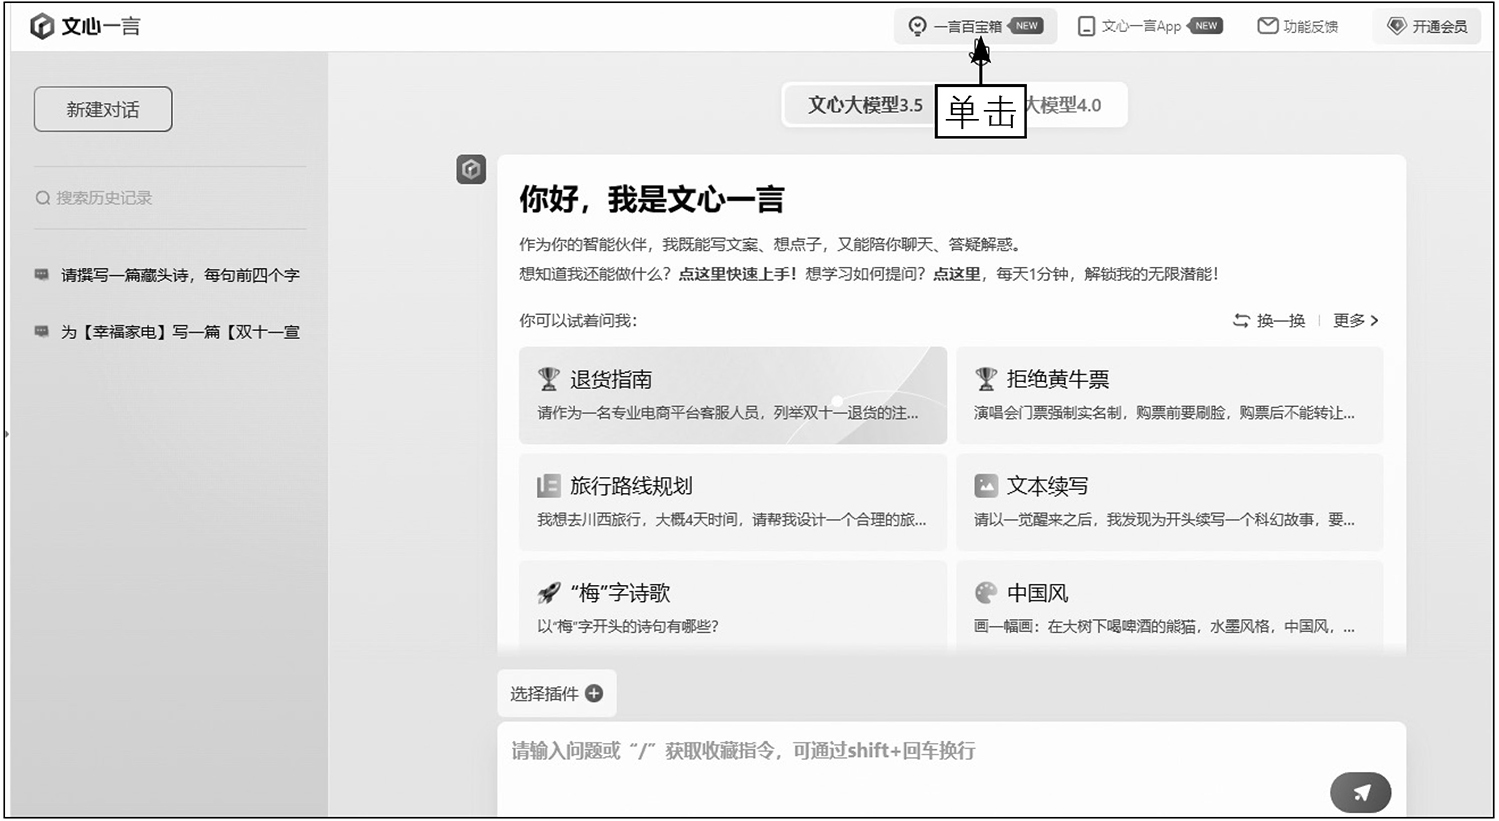Click NEW badge next to 一言百宝箱
The height and width of the screenshot is (821, 1499).
(x=1026, y=26)
